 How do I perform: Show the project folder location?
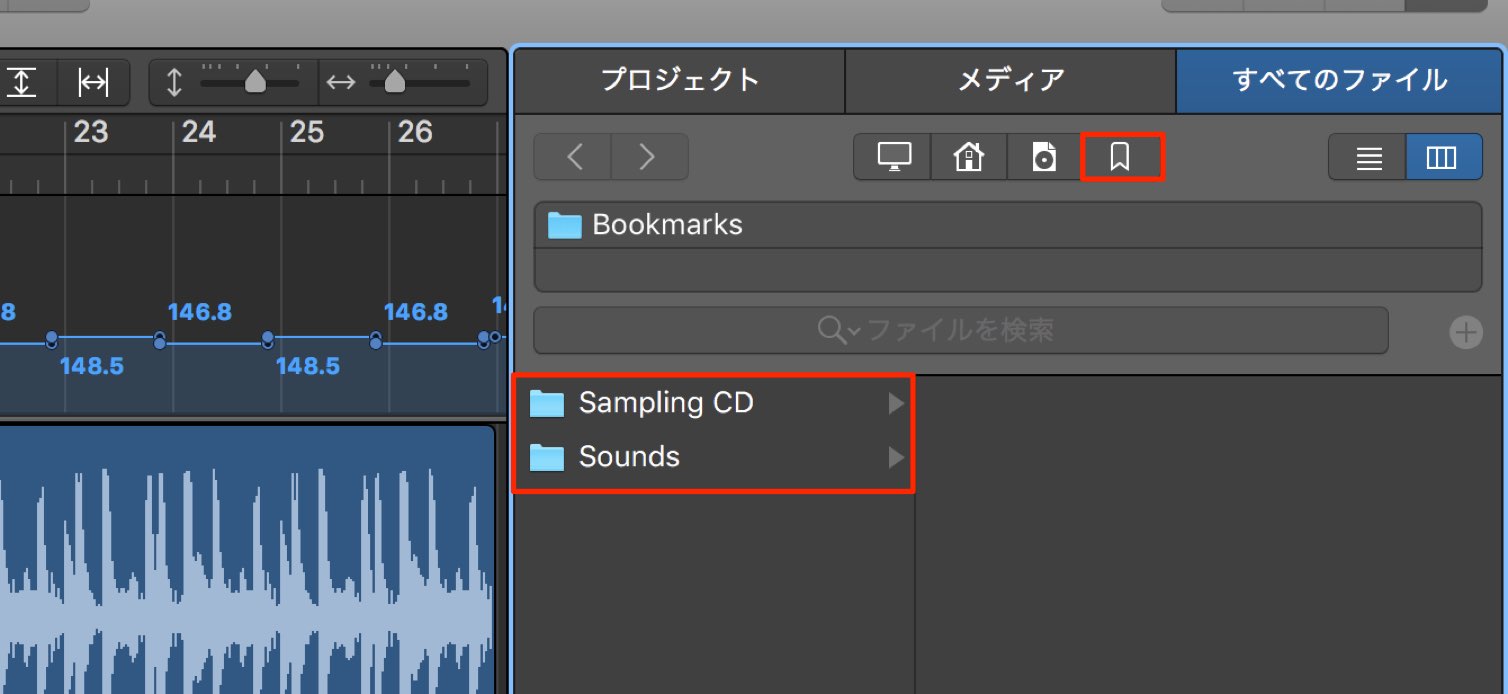coord(1044,157)
